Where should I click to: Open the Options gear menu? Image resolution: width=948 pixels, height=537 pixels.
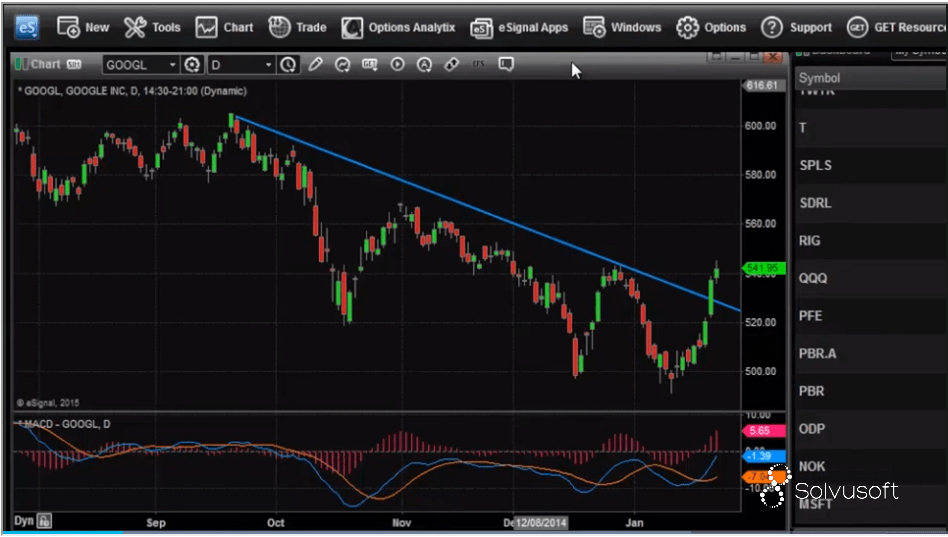point(711,27)
